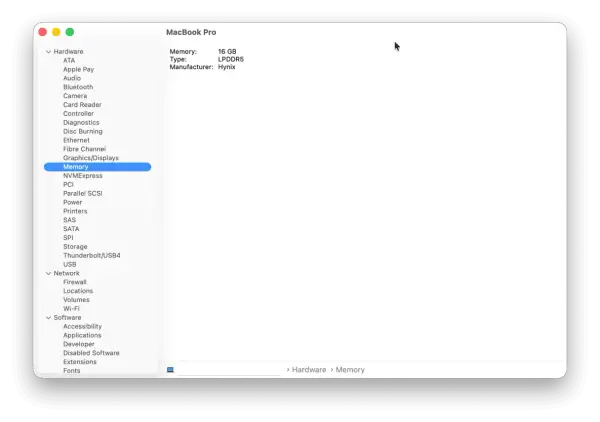Open the SPI entry
600x422 pixels.
tap(68, 238)
